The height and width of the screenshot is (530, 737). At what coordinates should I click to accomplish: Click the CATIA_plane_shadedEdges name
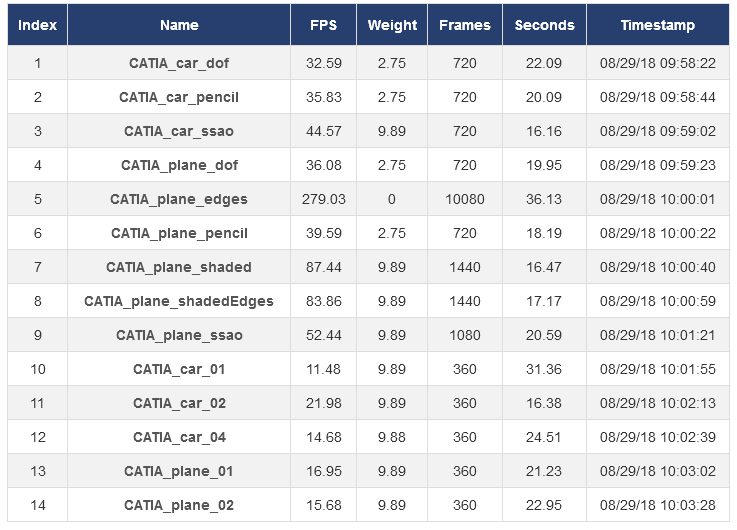179,301
